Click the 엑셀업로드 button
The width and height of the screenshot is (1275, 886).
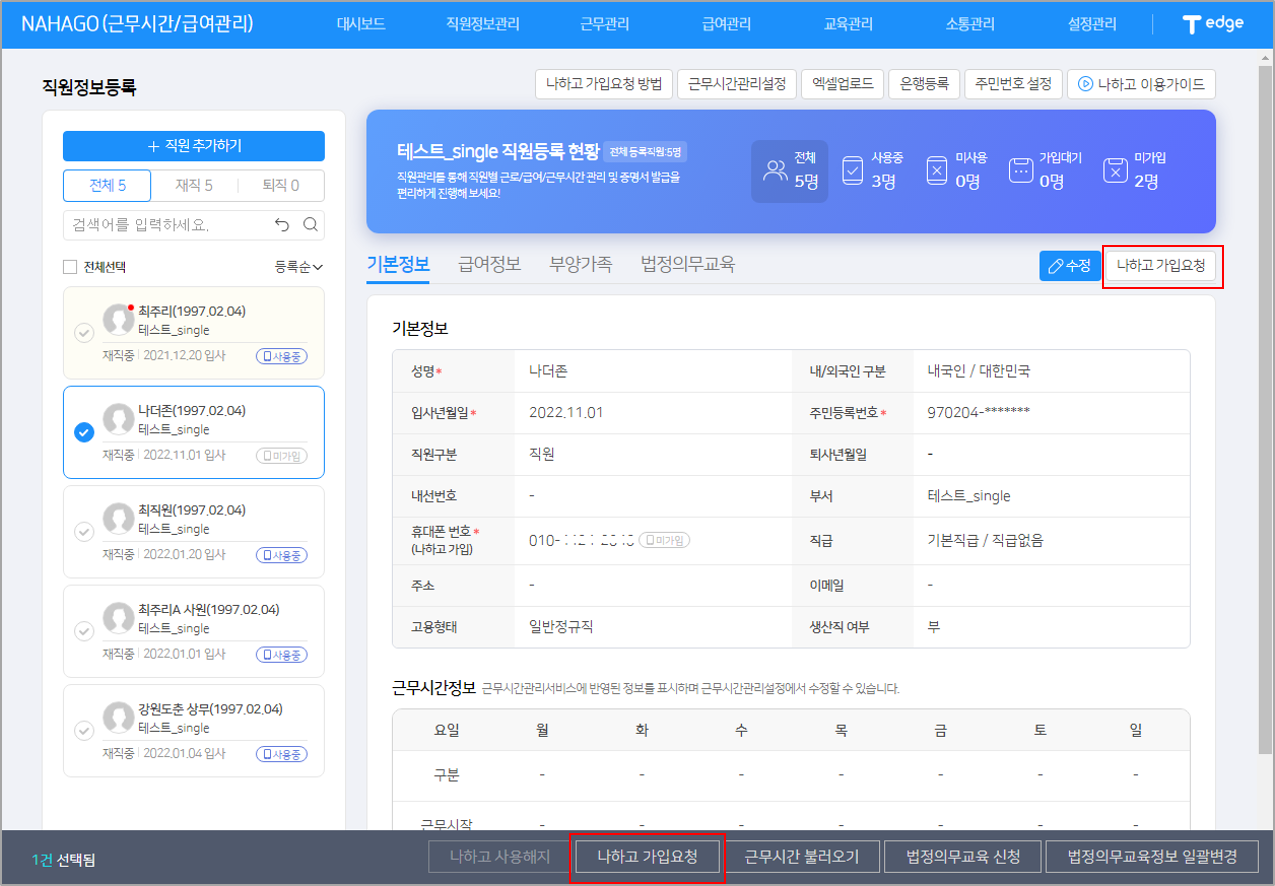point(842,84)
